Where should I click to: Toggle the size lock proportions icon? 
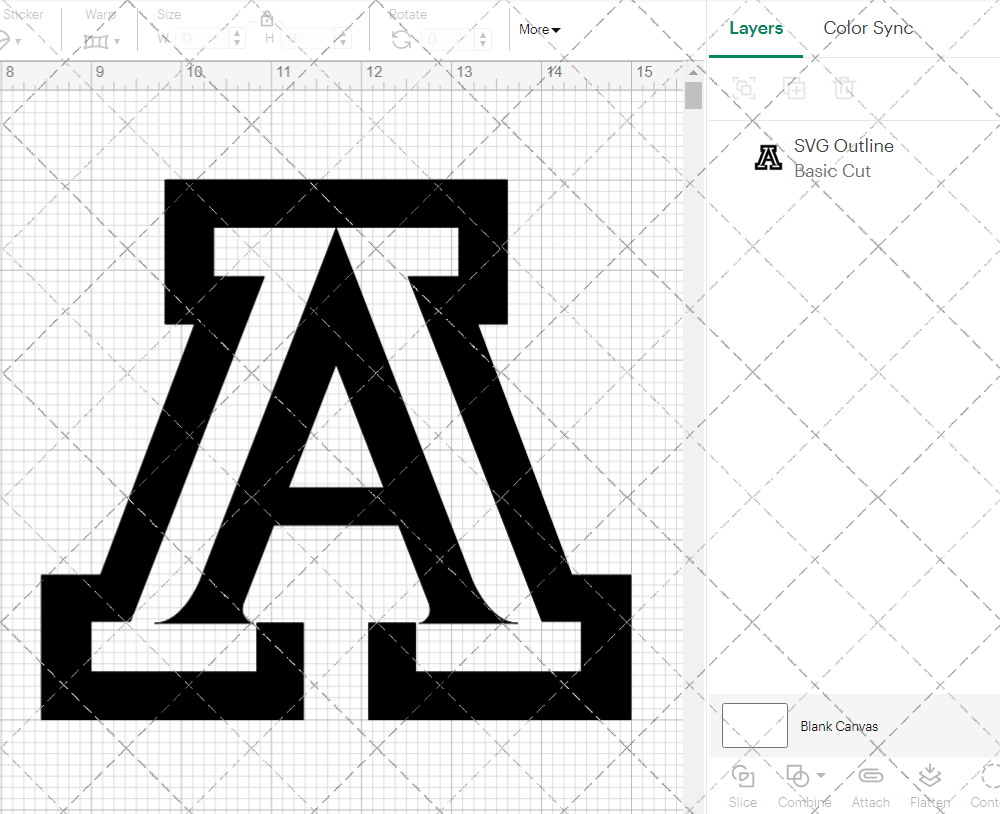point(267,18)
